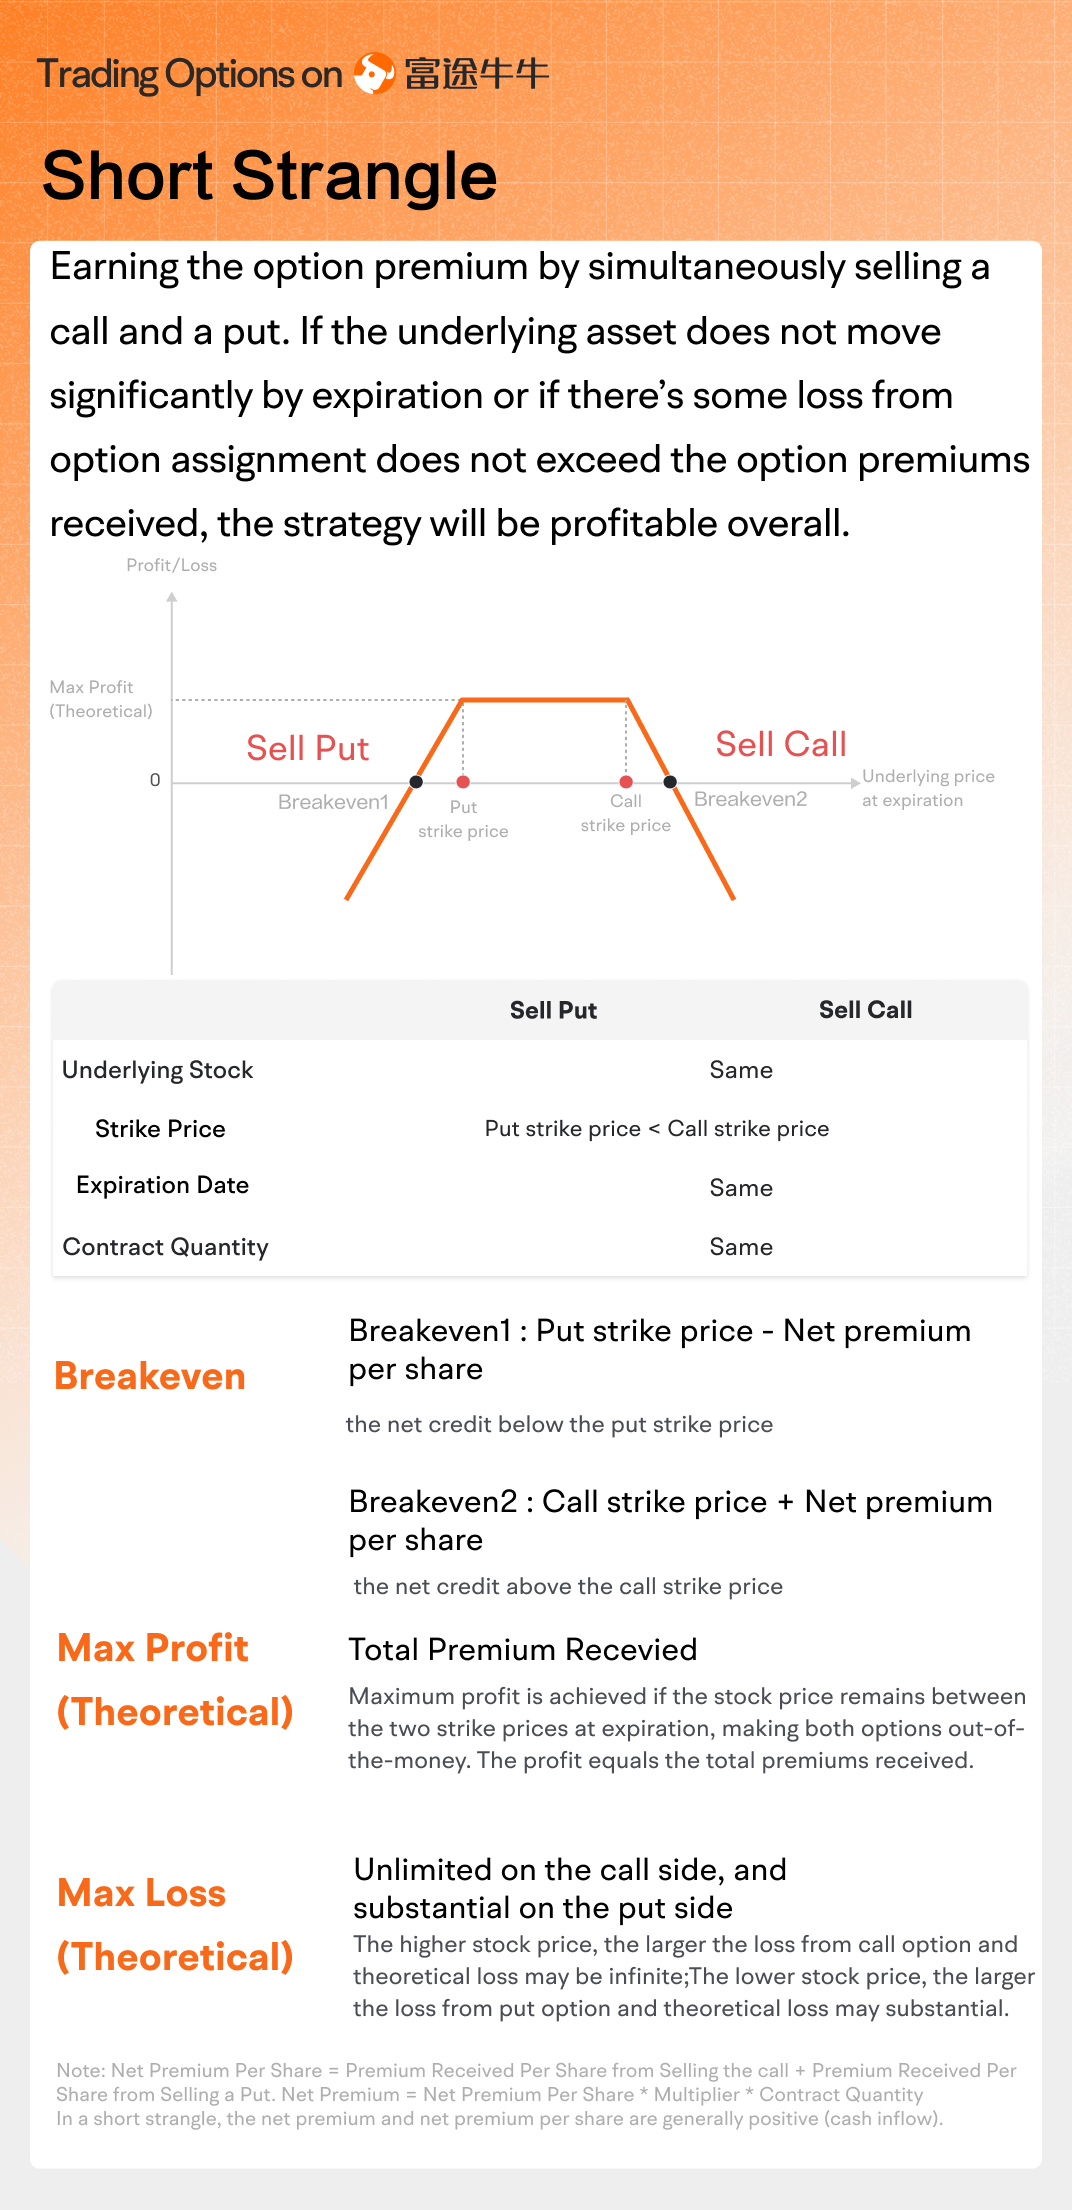Viewport: 1072px width, 2210px height.
Task: Select the Sell Call table column header
Action: (x=865, y=1010)
